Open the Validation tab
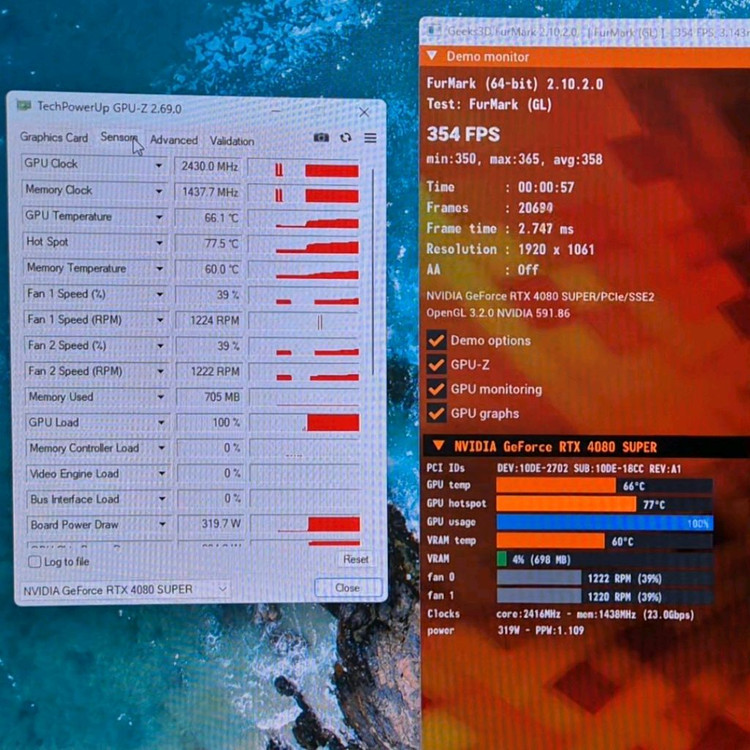This screenshot has width=750, height=750. point(232,141)
